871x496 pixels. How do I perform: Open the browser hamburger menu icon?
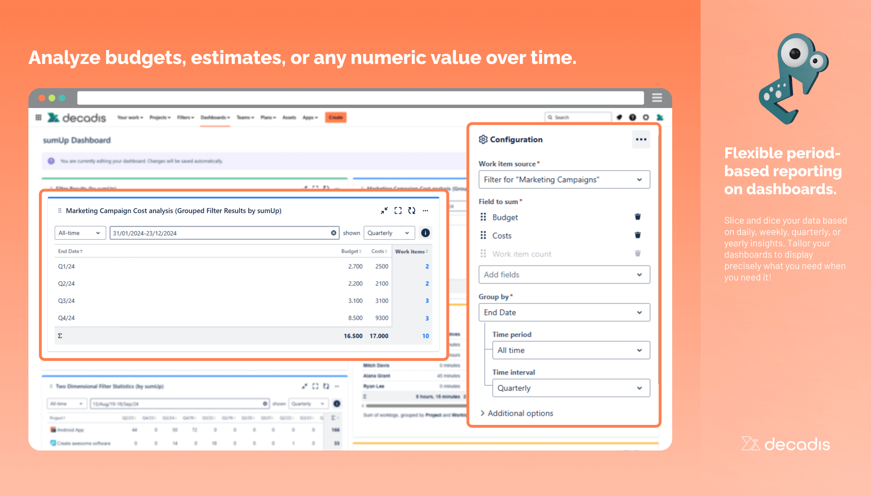657,98
